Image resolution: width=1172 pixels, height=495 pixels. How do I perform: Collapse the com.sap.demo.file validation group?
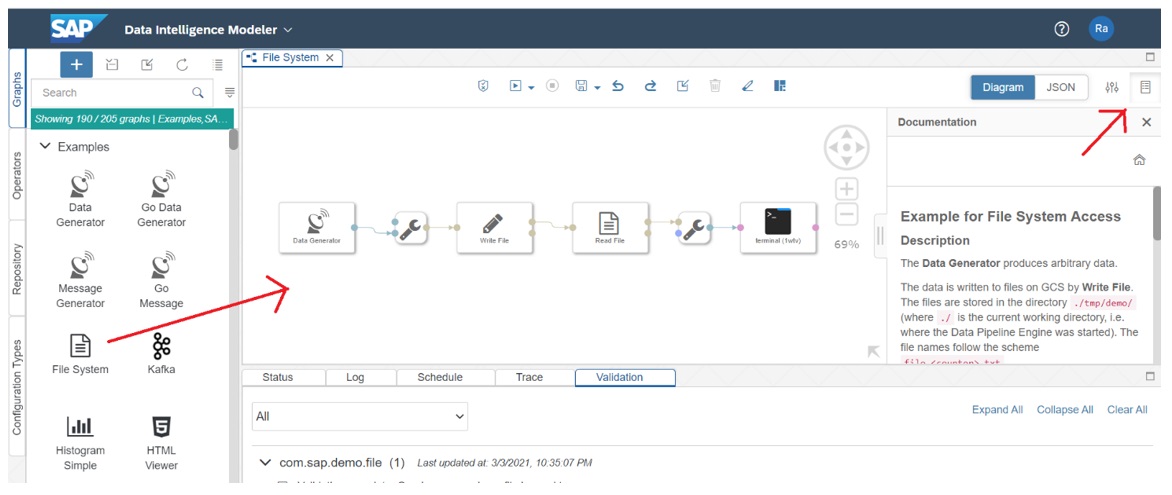[x=265, y=463]
